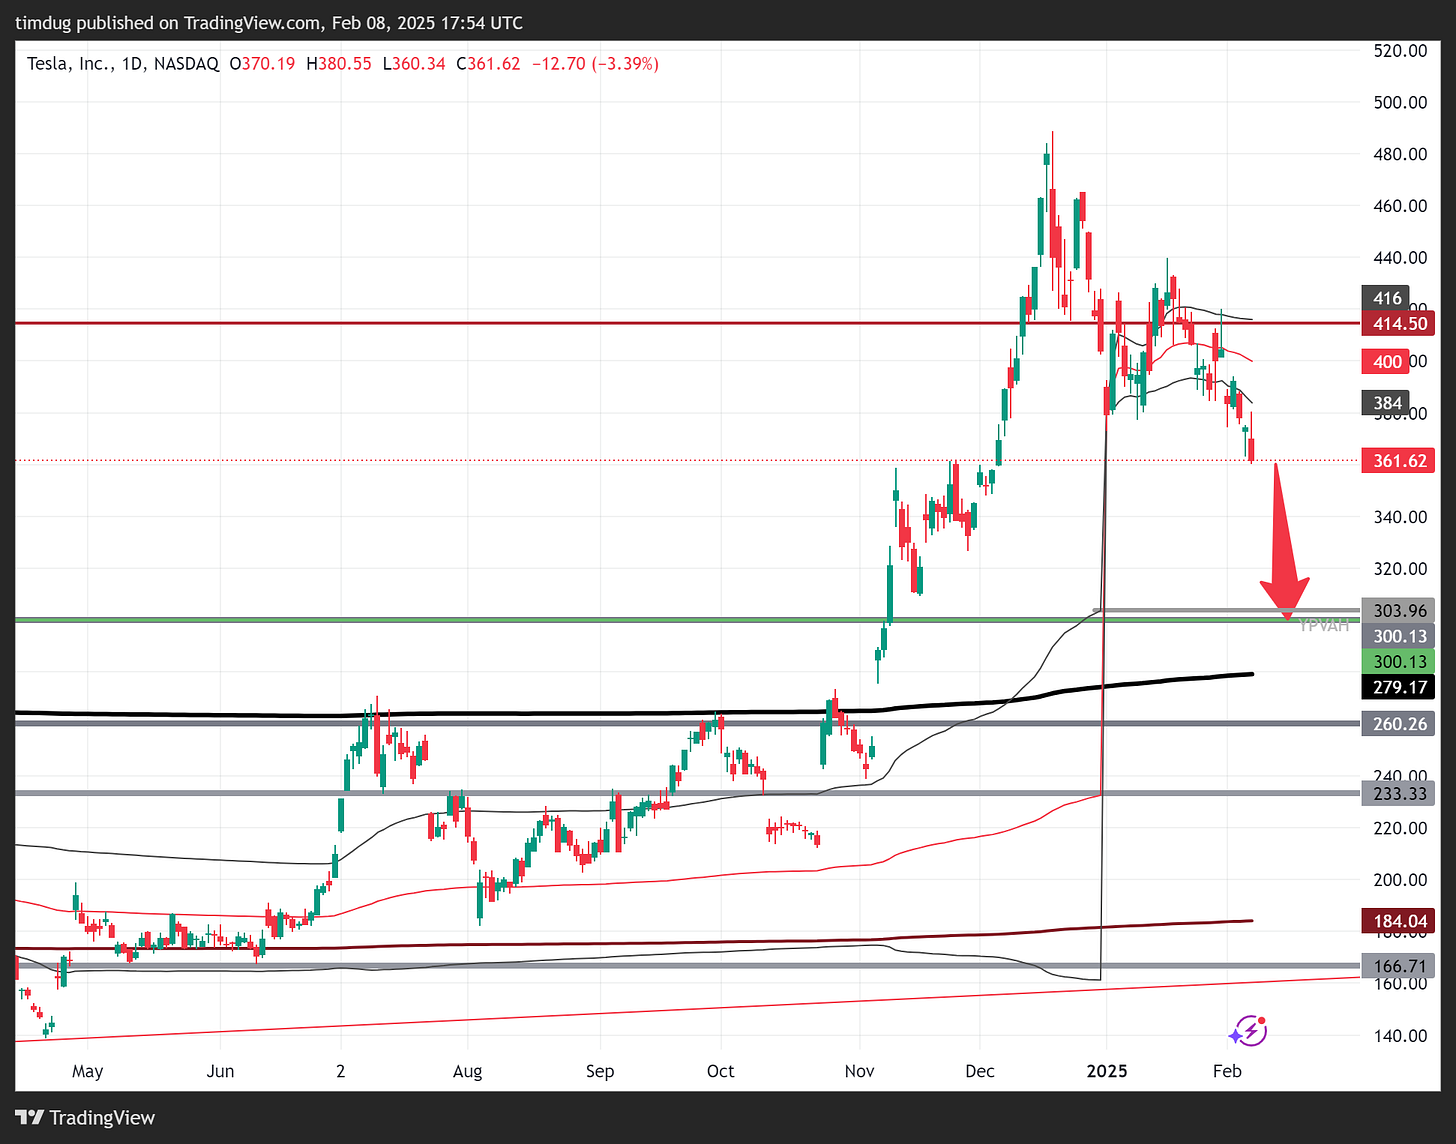Click 440.00 on the price axis

point(1400,257)
